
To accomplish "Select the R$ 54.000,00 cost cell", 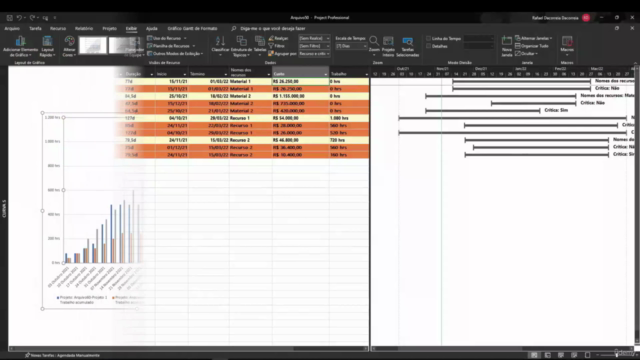I will coord(300,118).
